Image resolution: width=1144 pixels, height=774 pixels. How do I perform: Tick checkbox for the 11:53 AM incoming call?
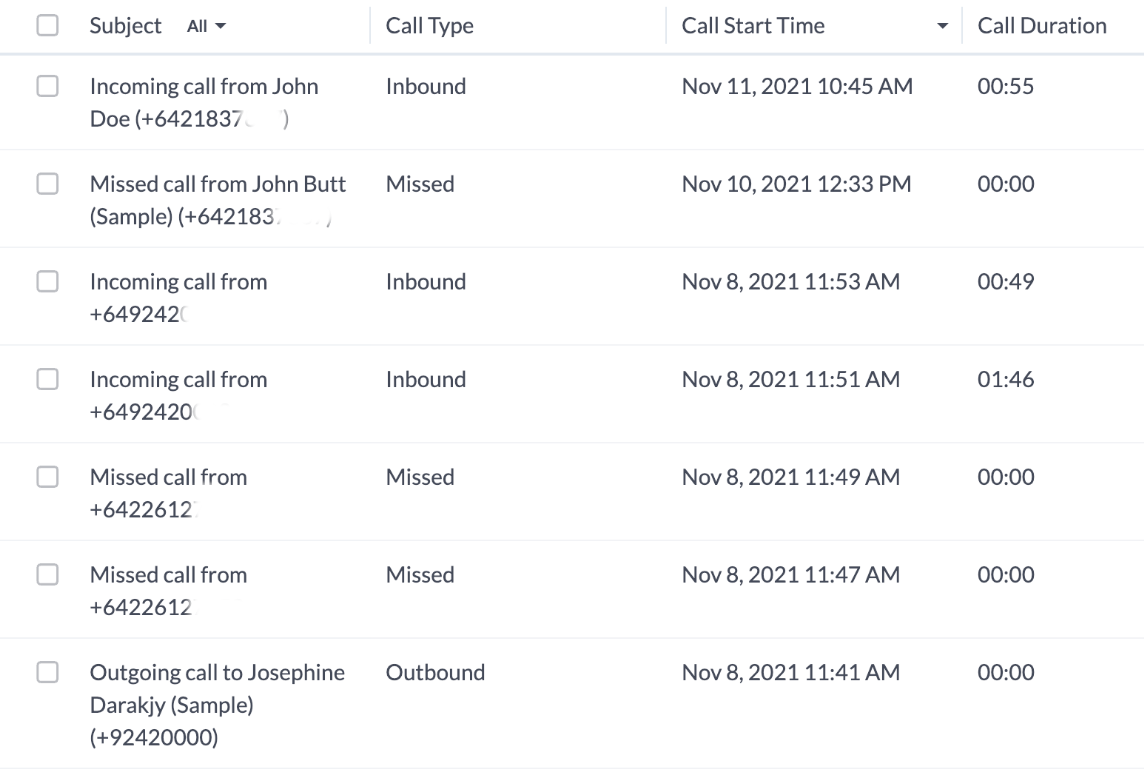[47, 282]
